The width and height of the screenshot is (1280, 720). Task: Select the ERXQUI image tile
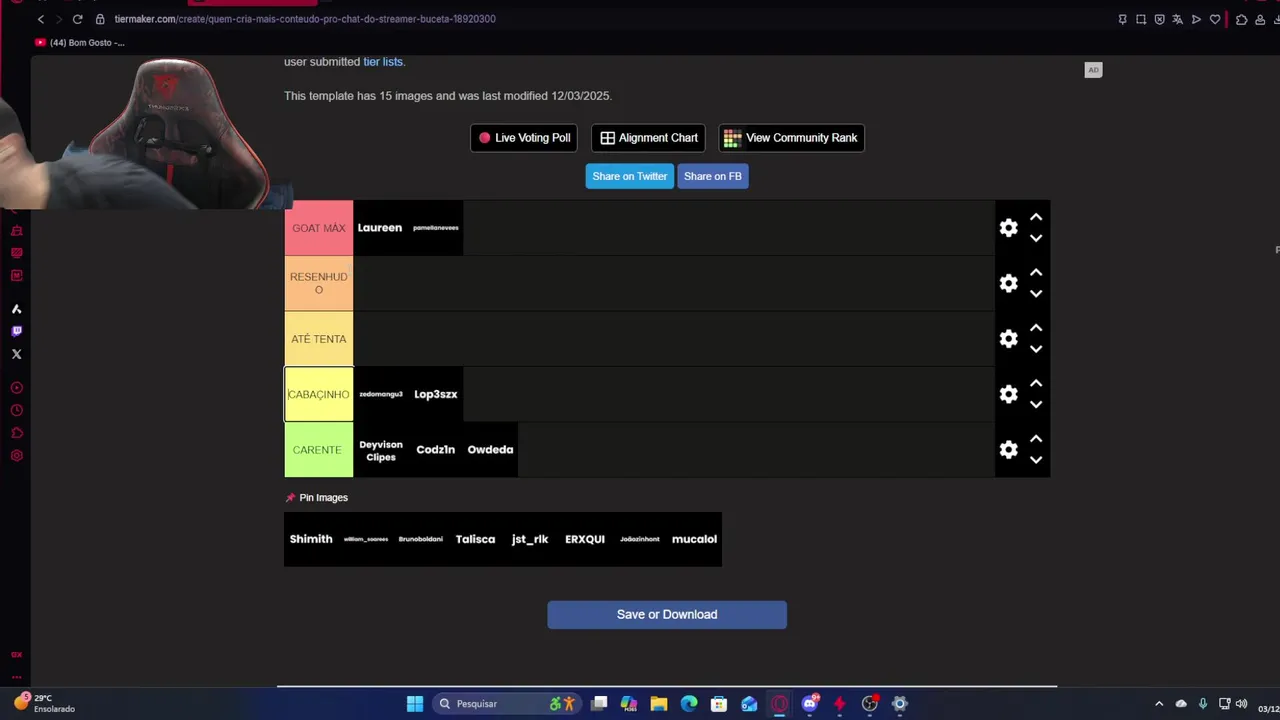585,539
